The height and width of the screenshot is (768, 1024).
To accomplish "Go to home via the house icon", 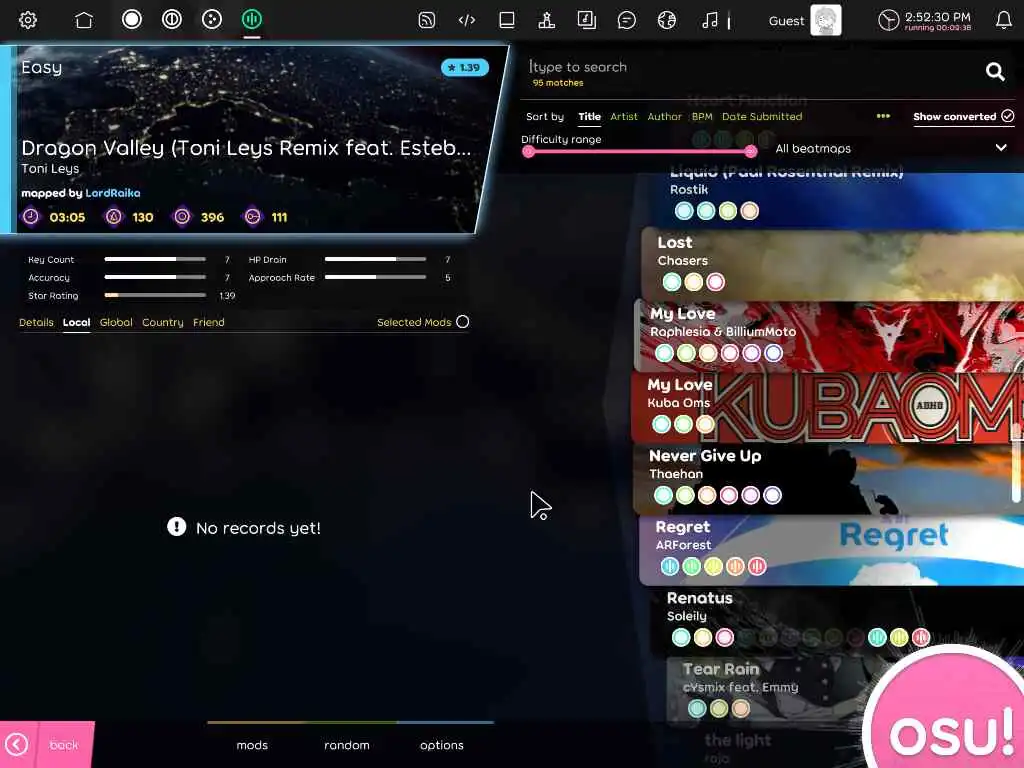I will tap(84, 20).
